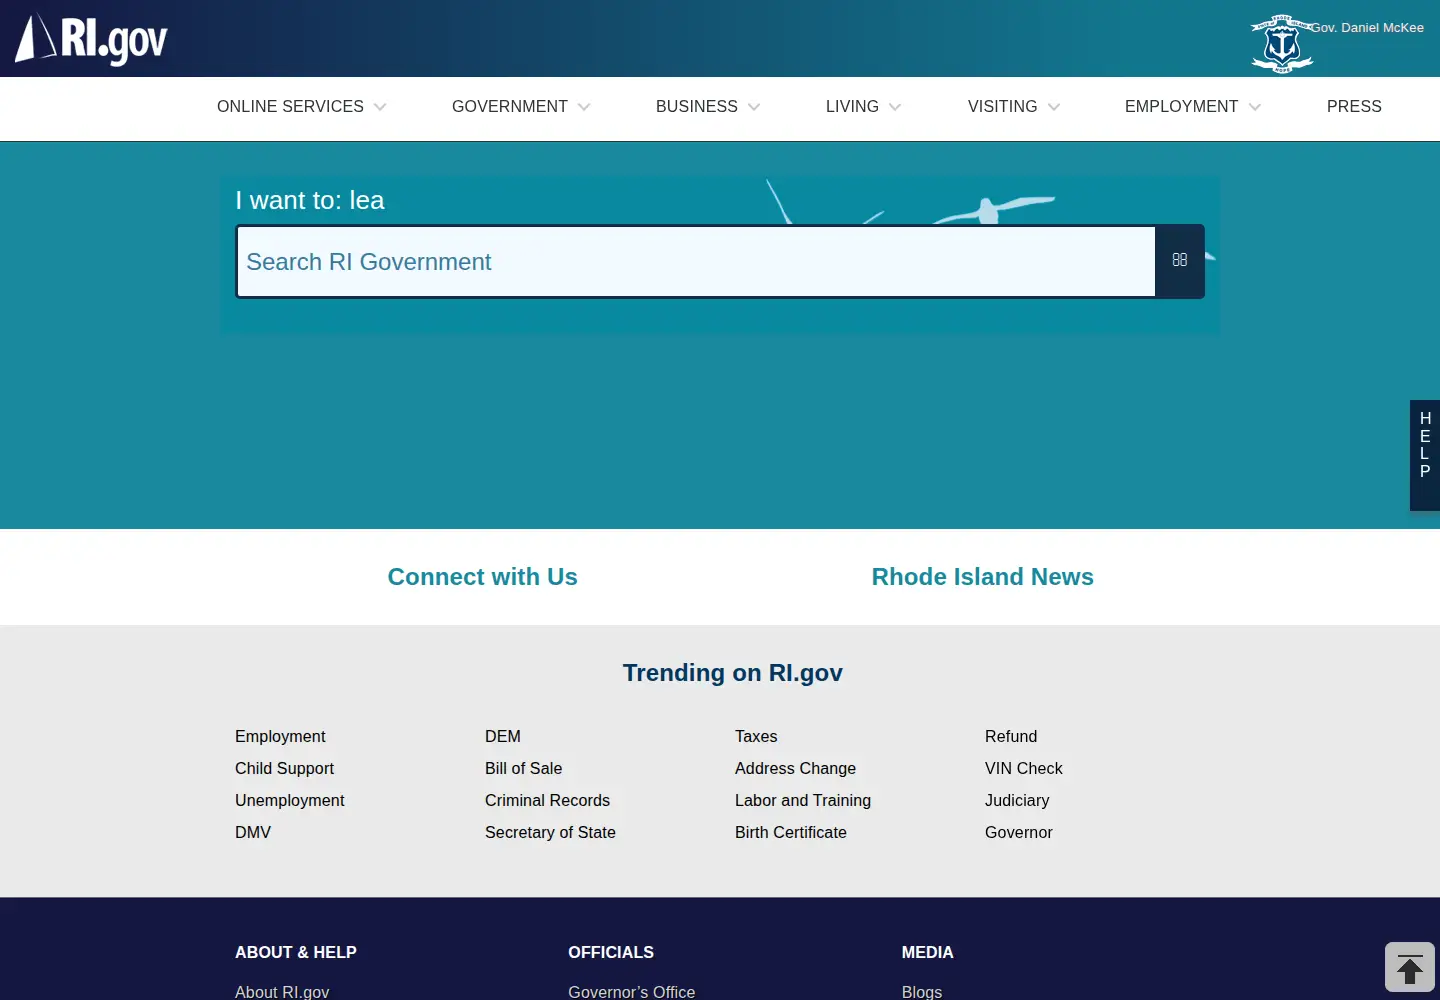Click the MEDIA footer heading
The width and height of the screenshot is (1440, 1000).
point(928,952)
